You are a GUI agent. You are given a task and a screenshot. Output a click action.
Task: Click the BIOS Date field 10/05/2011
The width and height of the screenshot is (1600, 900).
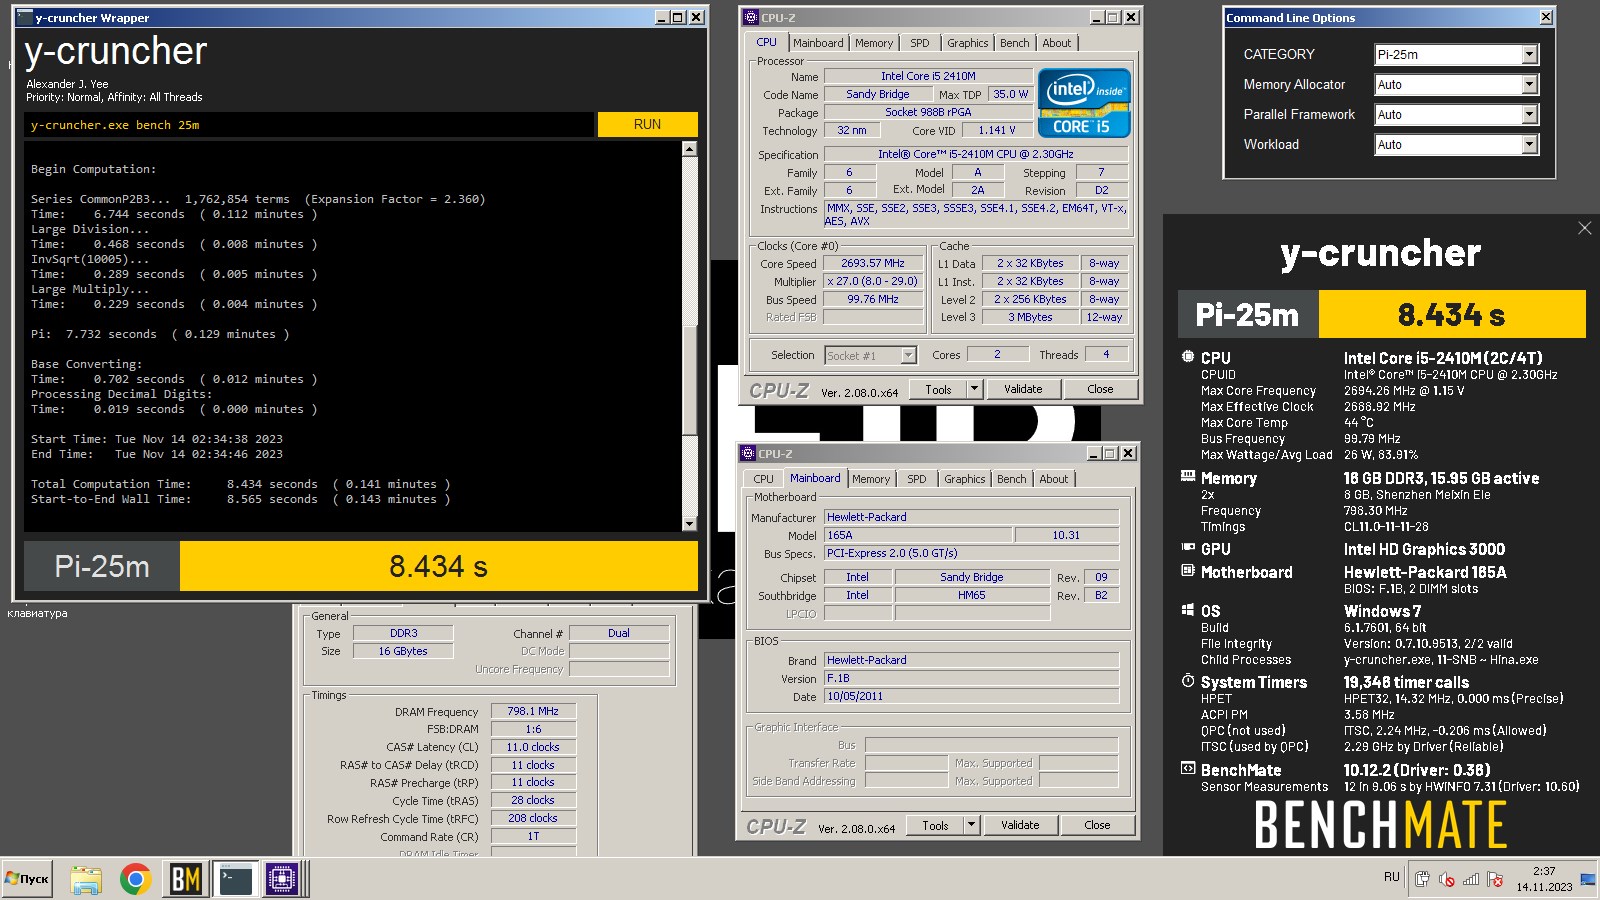[x=972, y=696]
